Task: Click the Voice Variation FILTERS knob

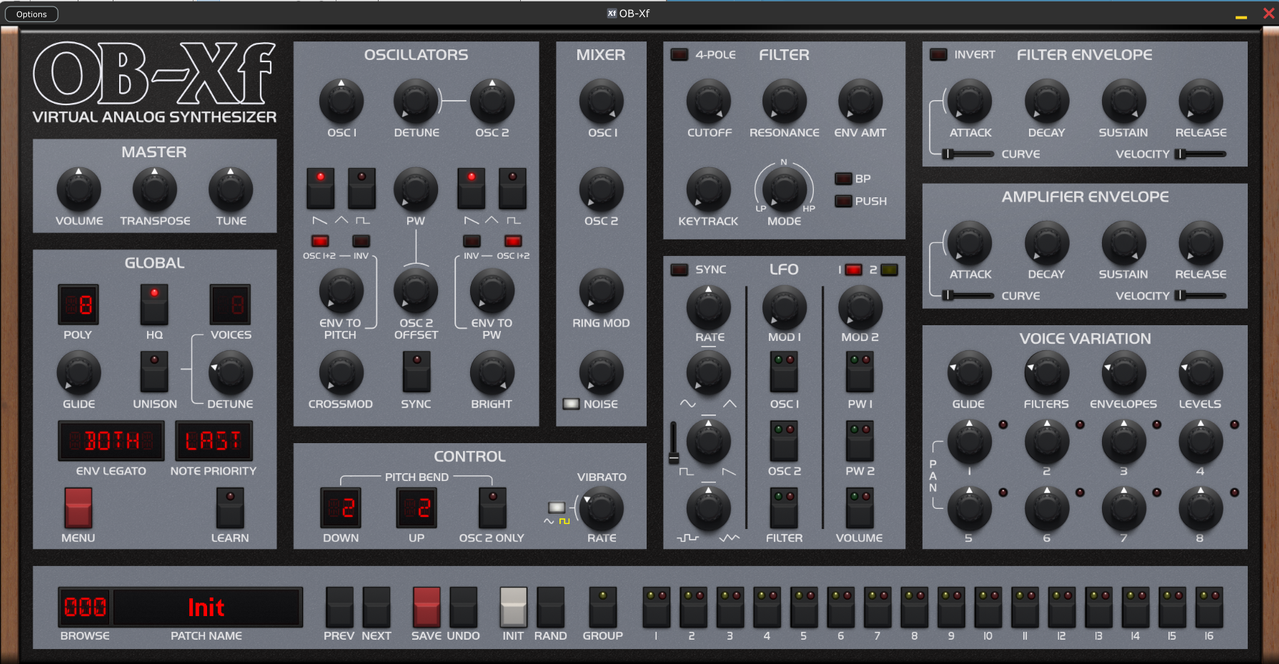Action: (x=1046, y=373)
